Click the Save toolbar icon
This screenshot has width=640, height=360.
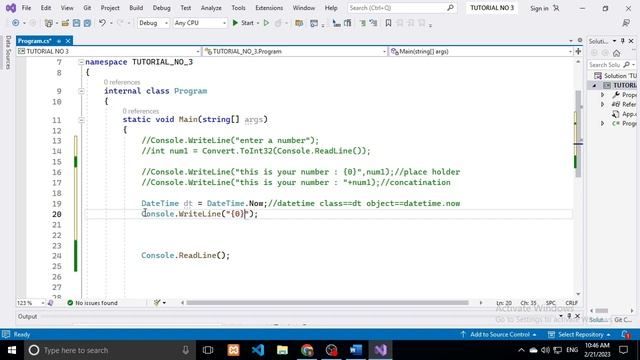coord(76,23)
